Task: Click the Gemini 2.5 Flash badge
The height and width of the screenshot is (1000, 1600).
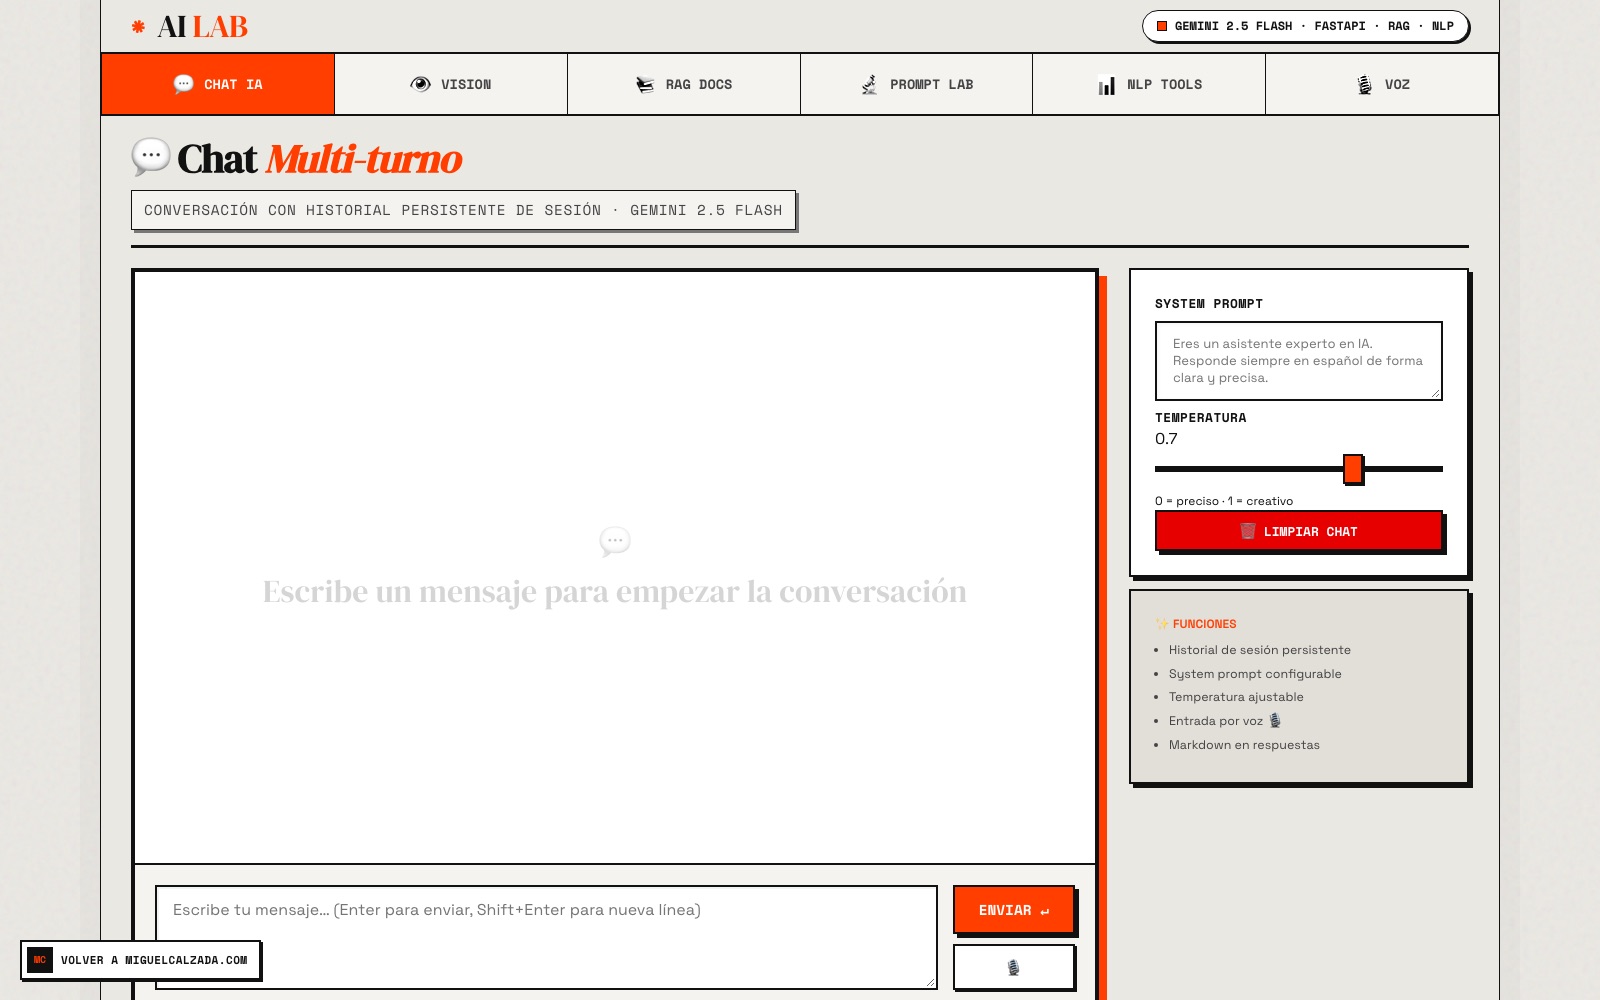Action: pos(1305,26)
